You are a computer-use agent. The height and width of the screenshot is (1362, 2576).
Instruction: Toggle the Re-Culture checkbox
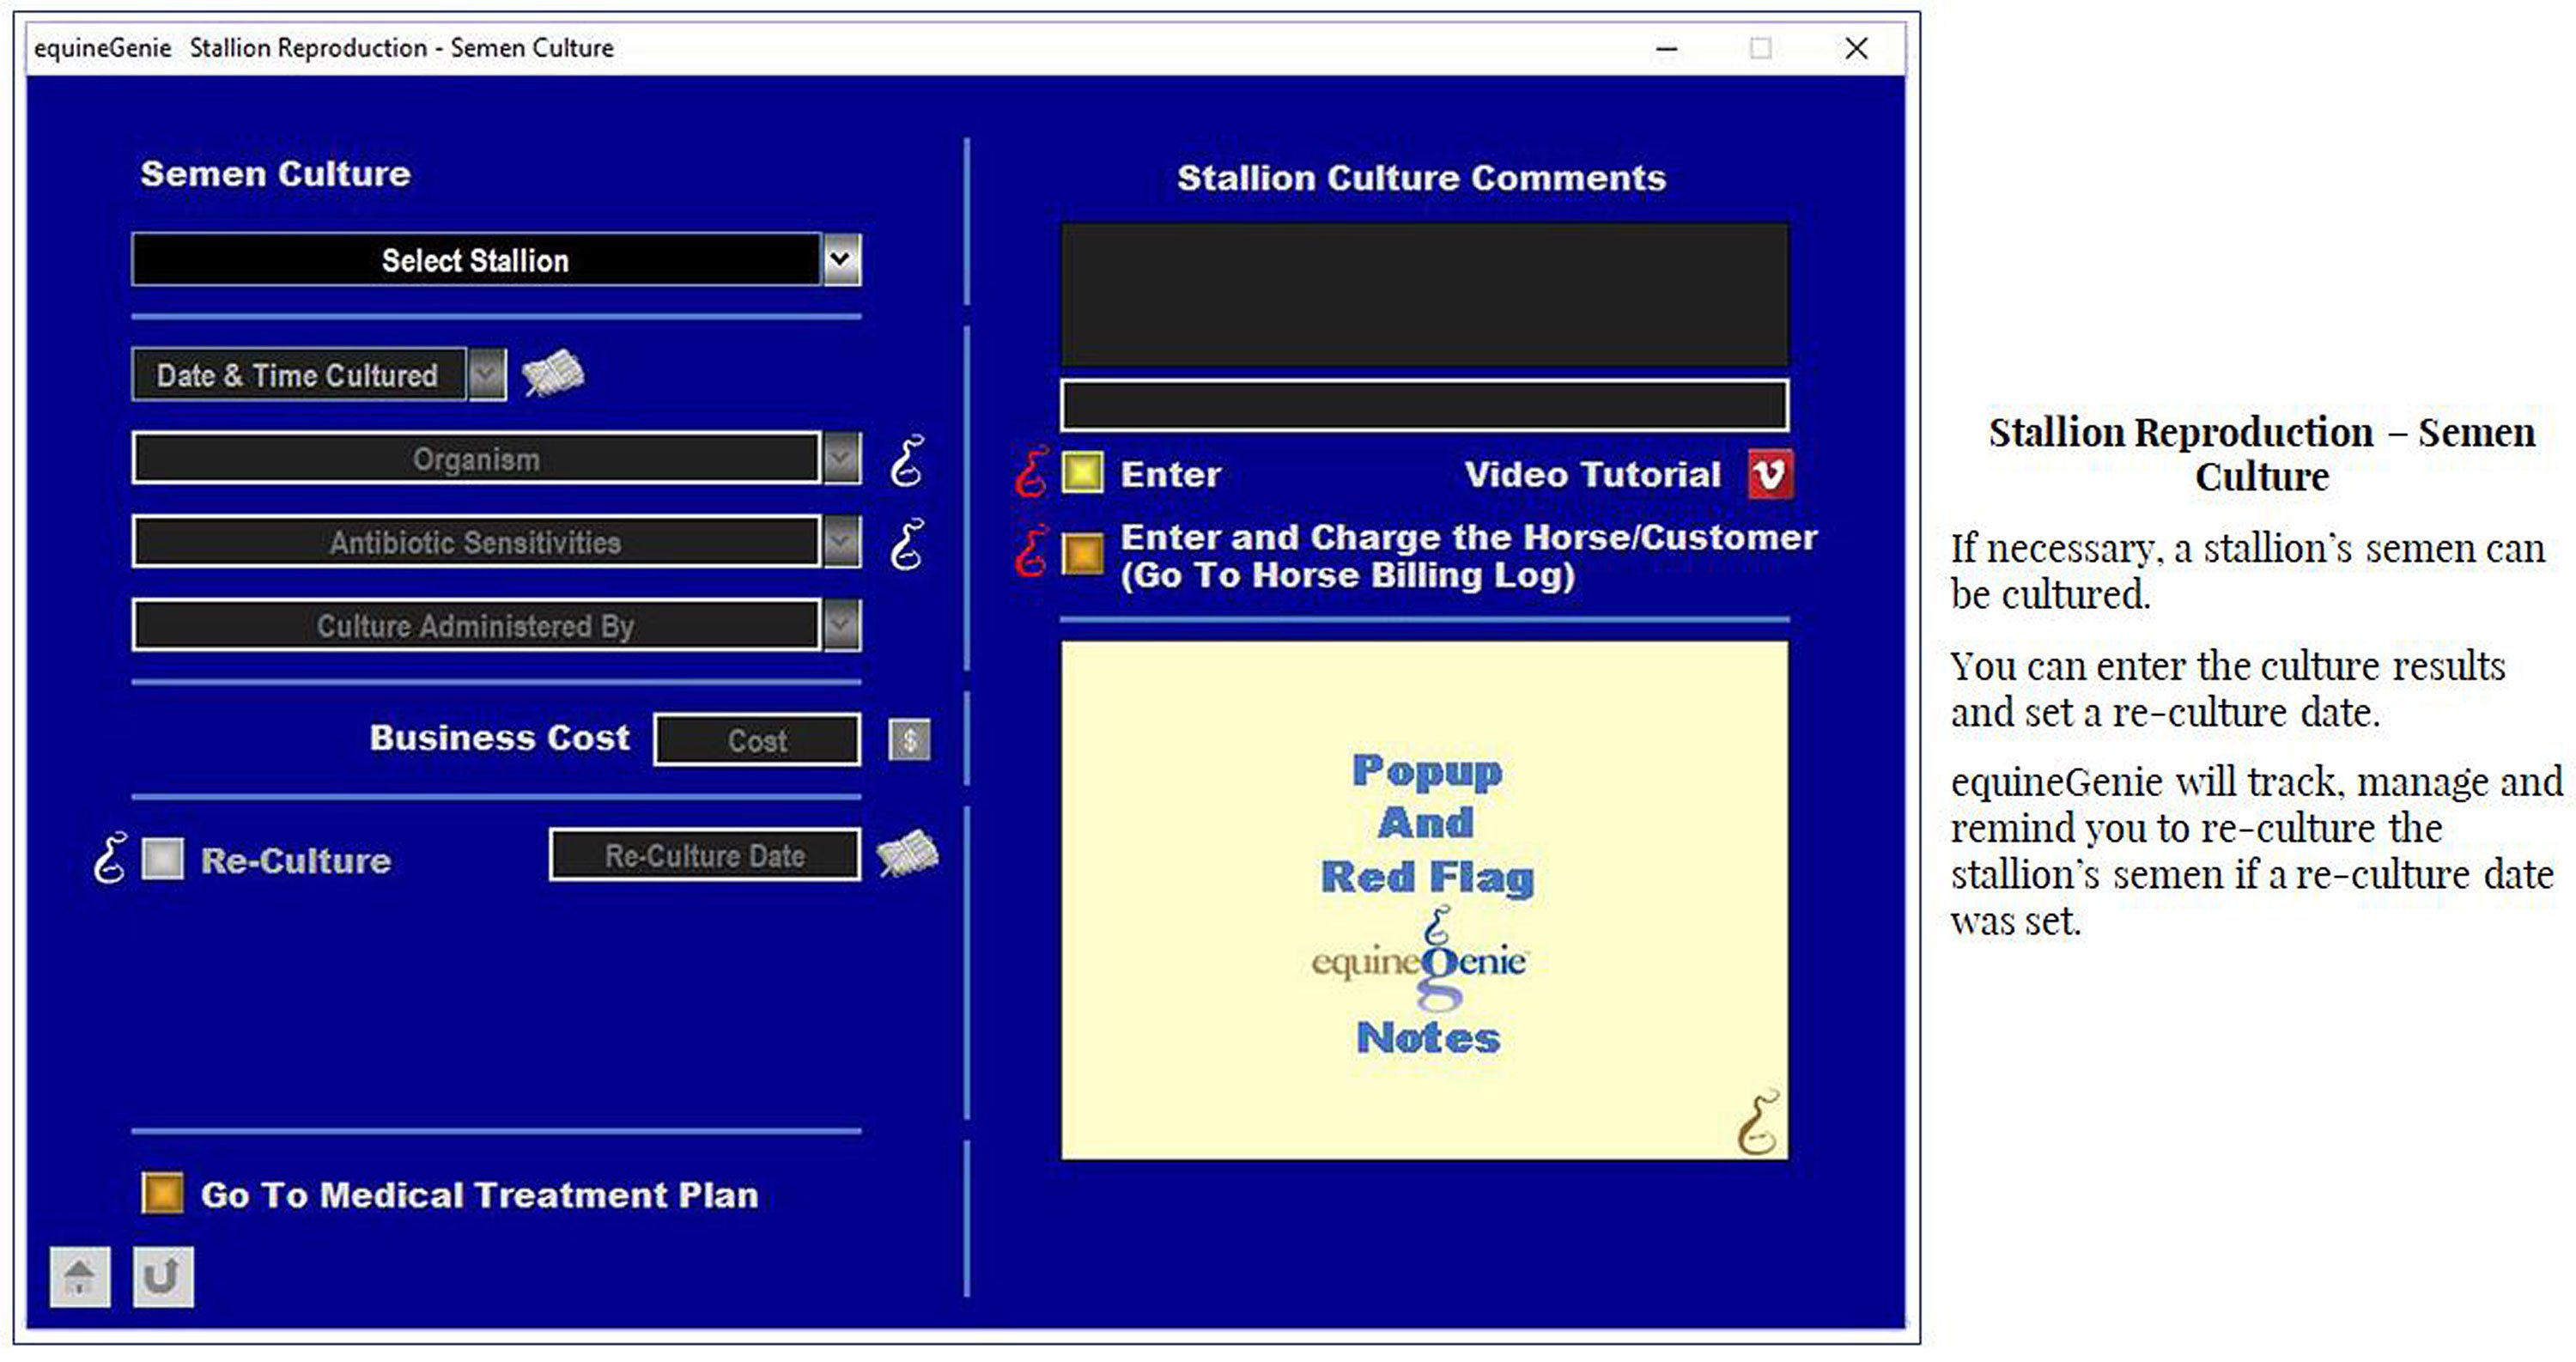point(163,859)
